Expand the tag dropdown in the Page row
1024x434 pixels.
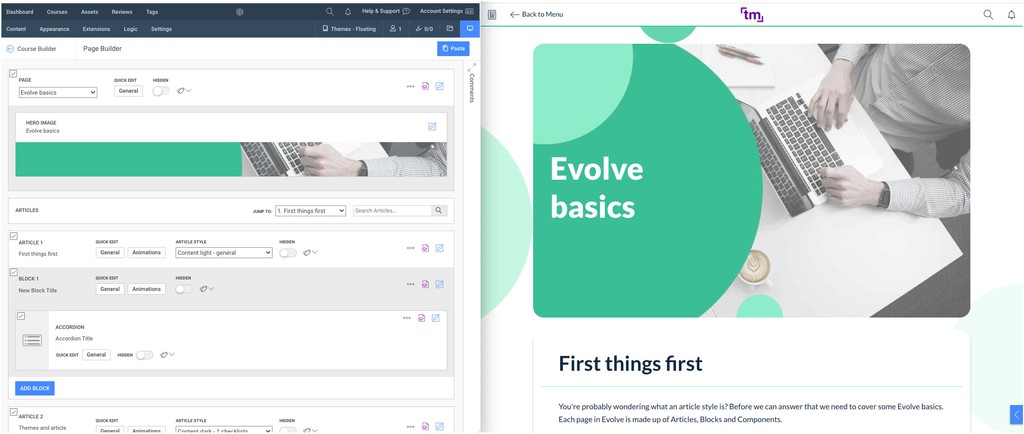(184, 91)
